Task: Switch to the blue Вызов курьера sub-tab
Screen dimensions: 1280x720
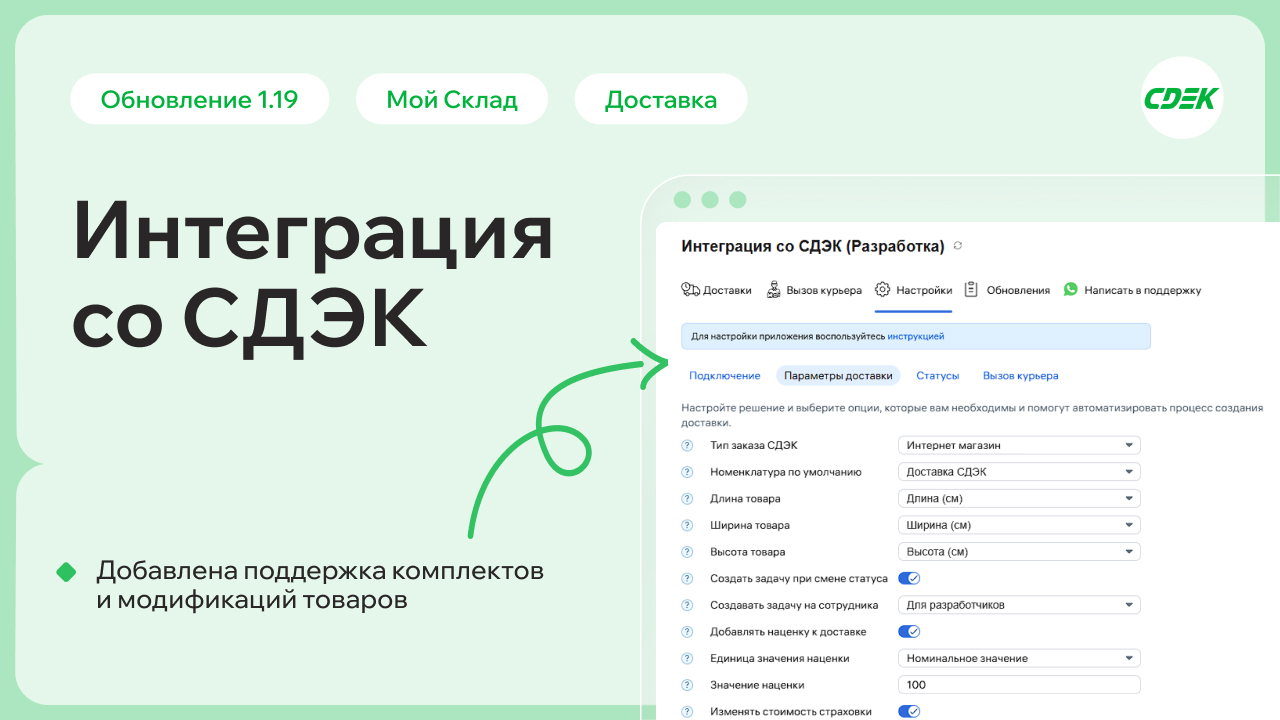Action: (x=1020, y=376)
